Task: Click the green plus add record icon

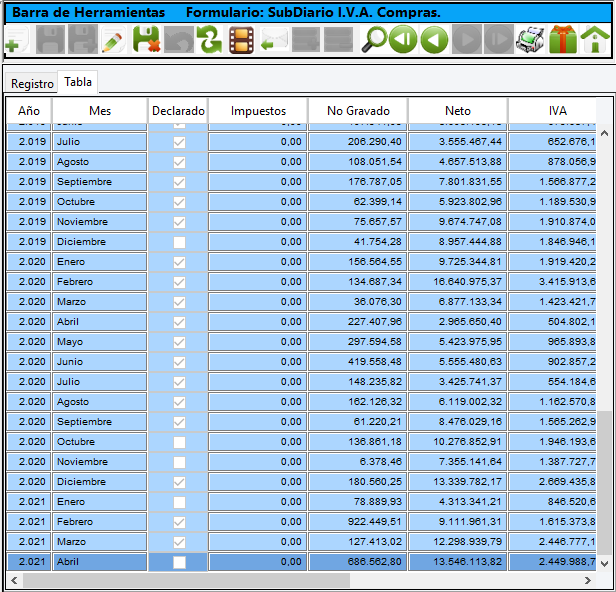Action: [16, 41]
